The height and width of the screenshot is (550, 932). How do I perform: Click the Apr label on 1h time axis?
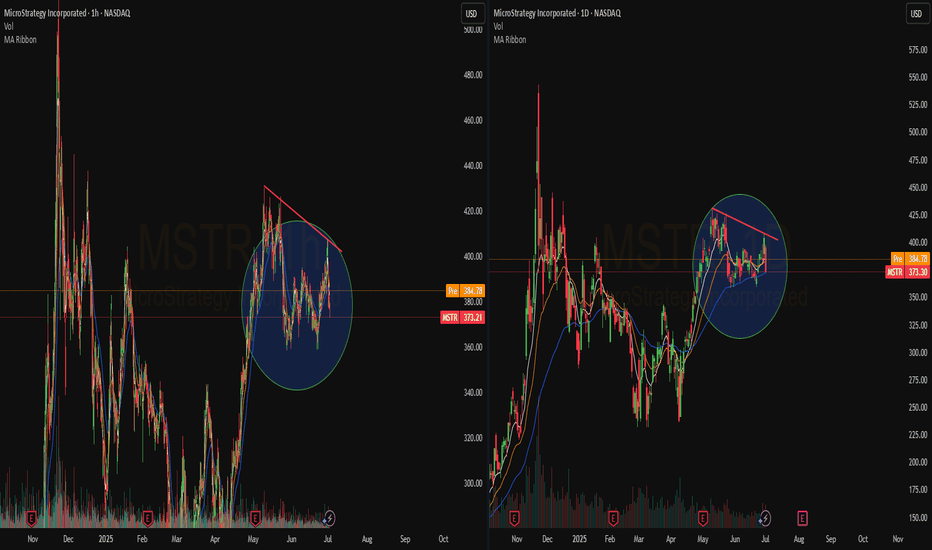(x=215, y=539)
